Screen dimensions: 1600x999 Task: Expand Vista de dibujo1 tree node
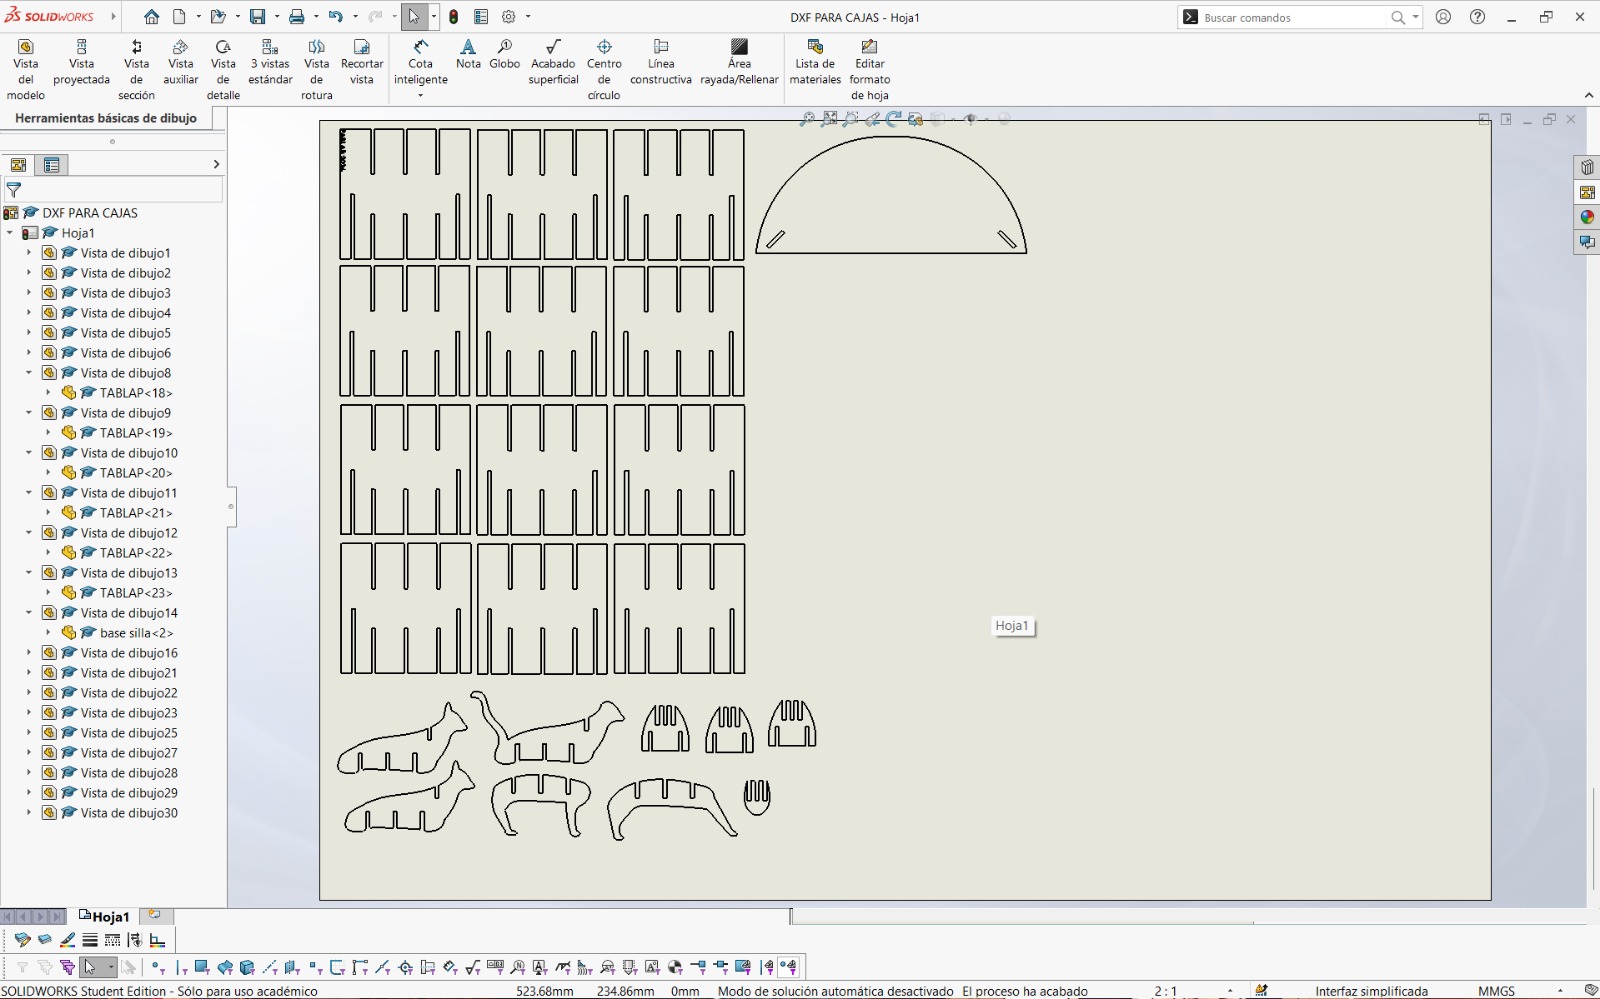point(29,253)
